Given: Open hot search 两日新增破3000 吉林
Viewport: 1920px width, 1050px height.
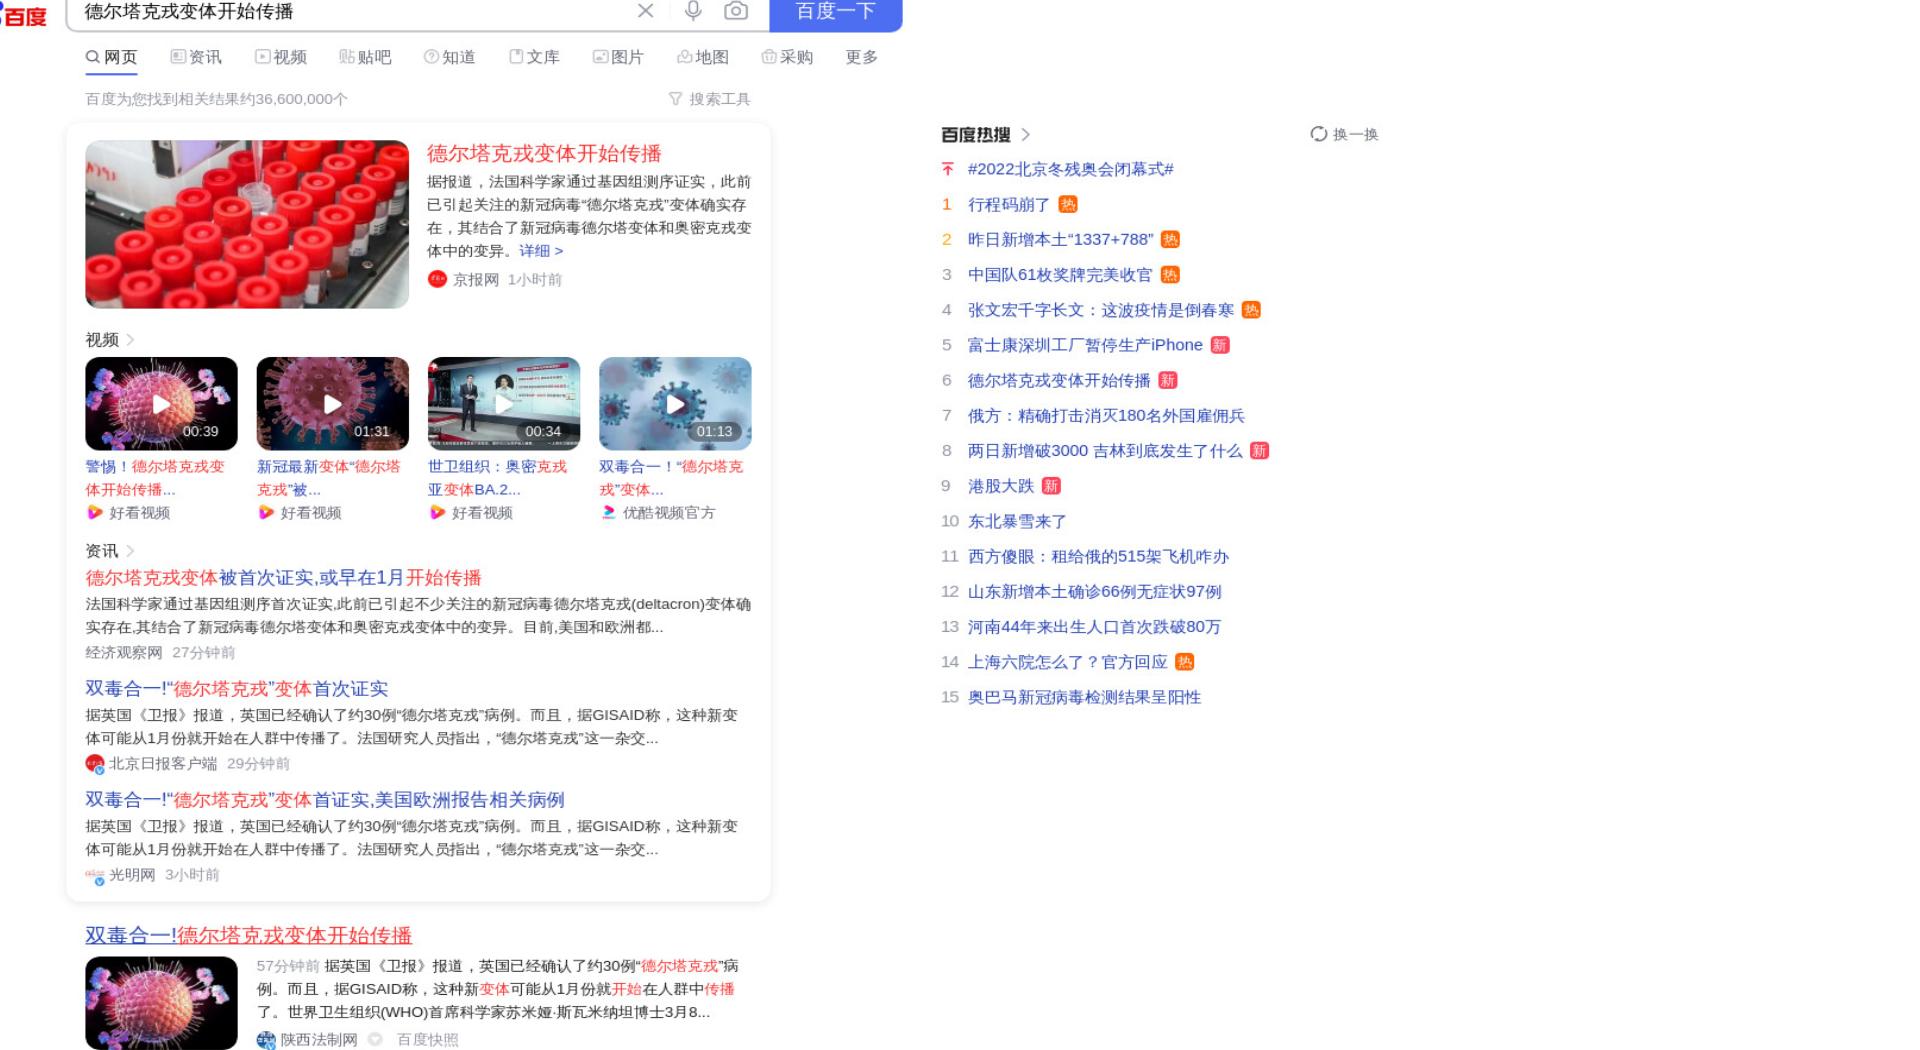Looking at the screenshot, I should click(x=1105, y=451).
